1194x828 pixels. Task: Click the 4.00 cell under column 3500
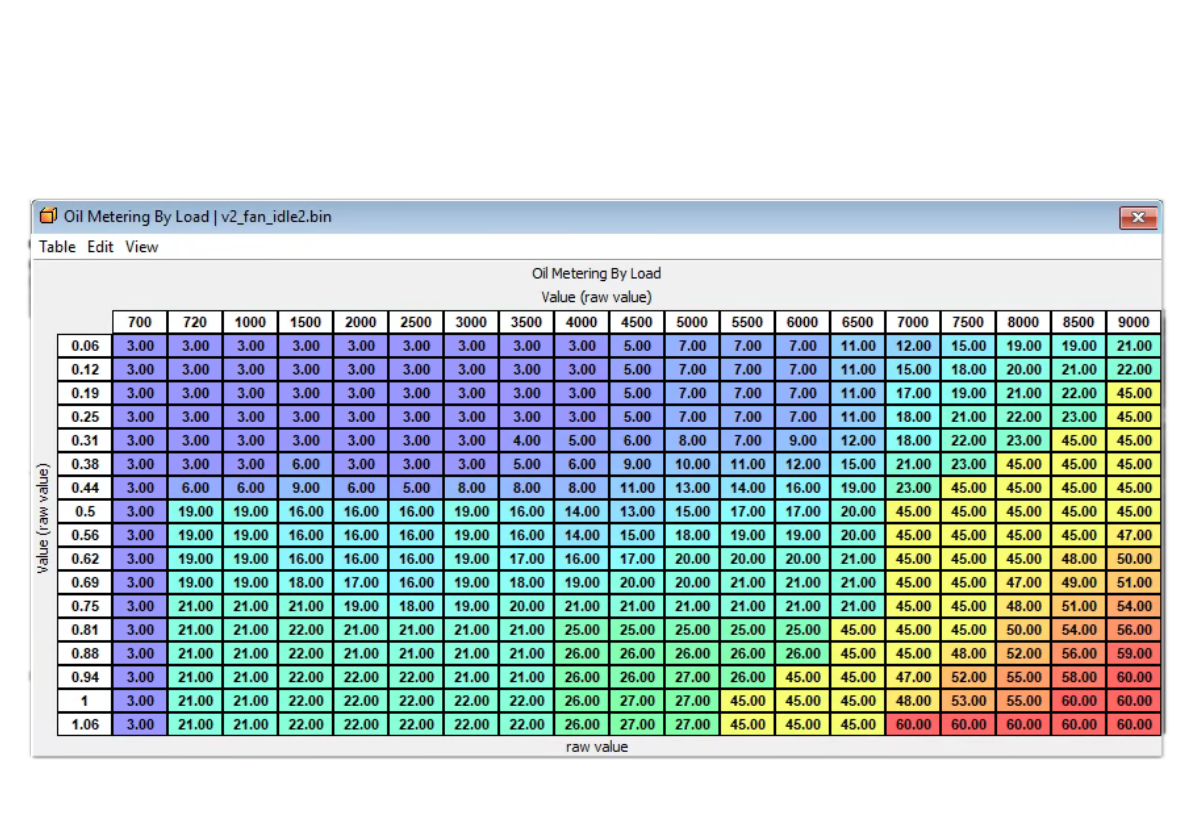tap(526, 440)
